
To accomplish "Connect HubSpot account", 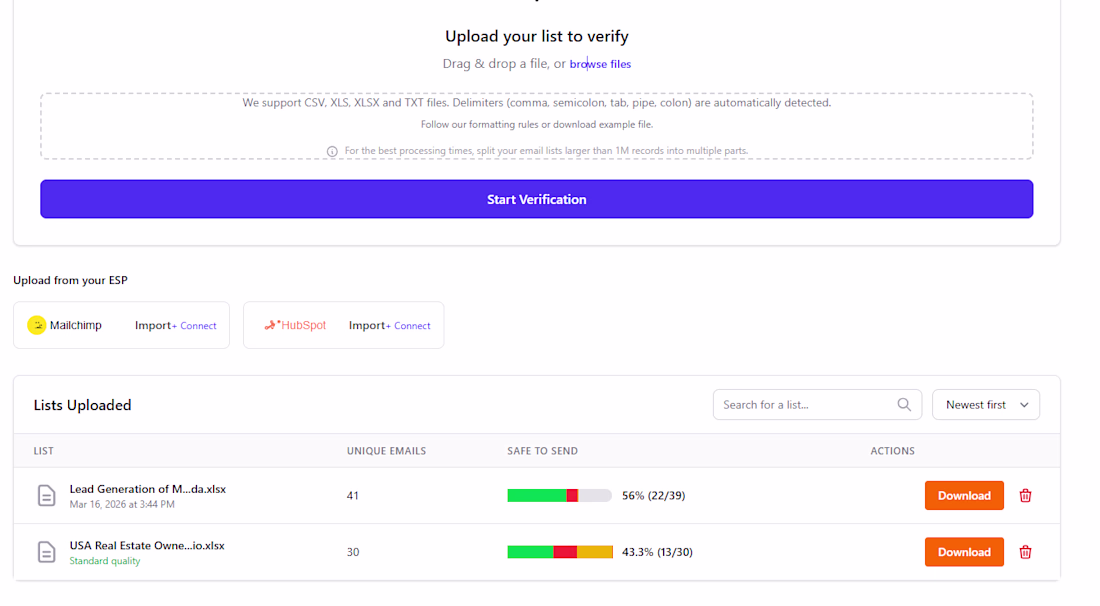I will tap(409, 325).
